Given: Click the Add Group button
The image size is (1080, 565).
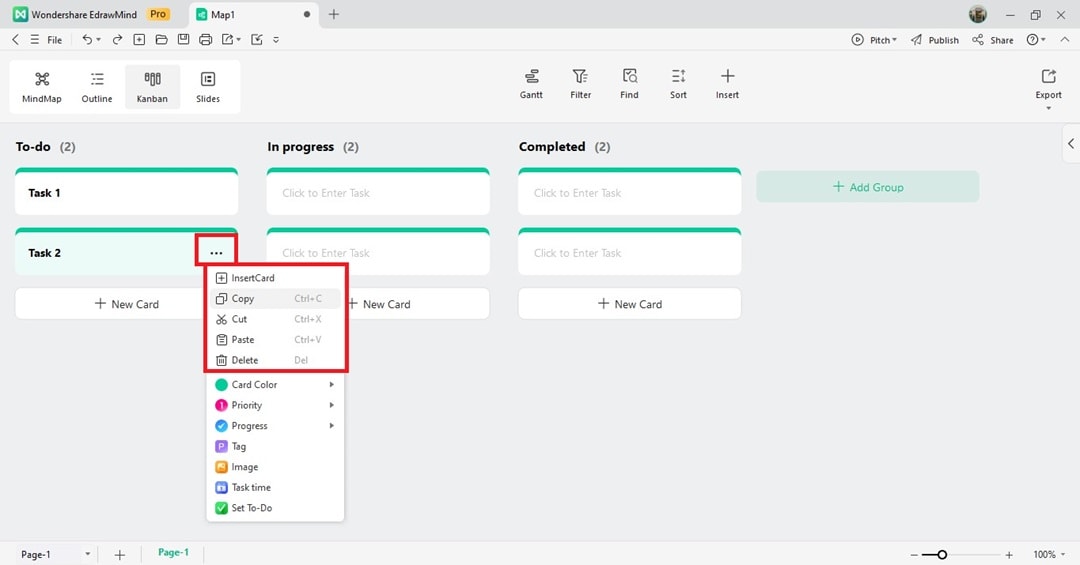Looking at the screenshot, I should point(867,187).
